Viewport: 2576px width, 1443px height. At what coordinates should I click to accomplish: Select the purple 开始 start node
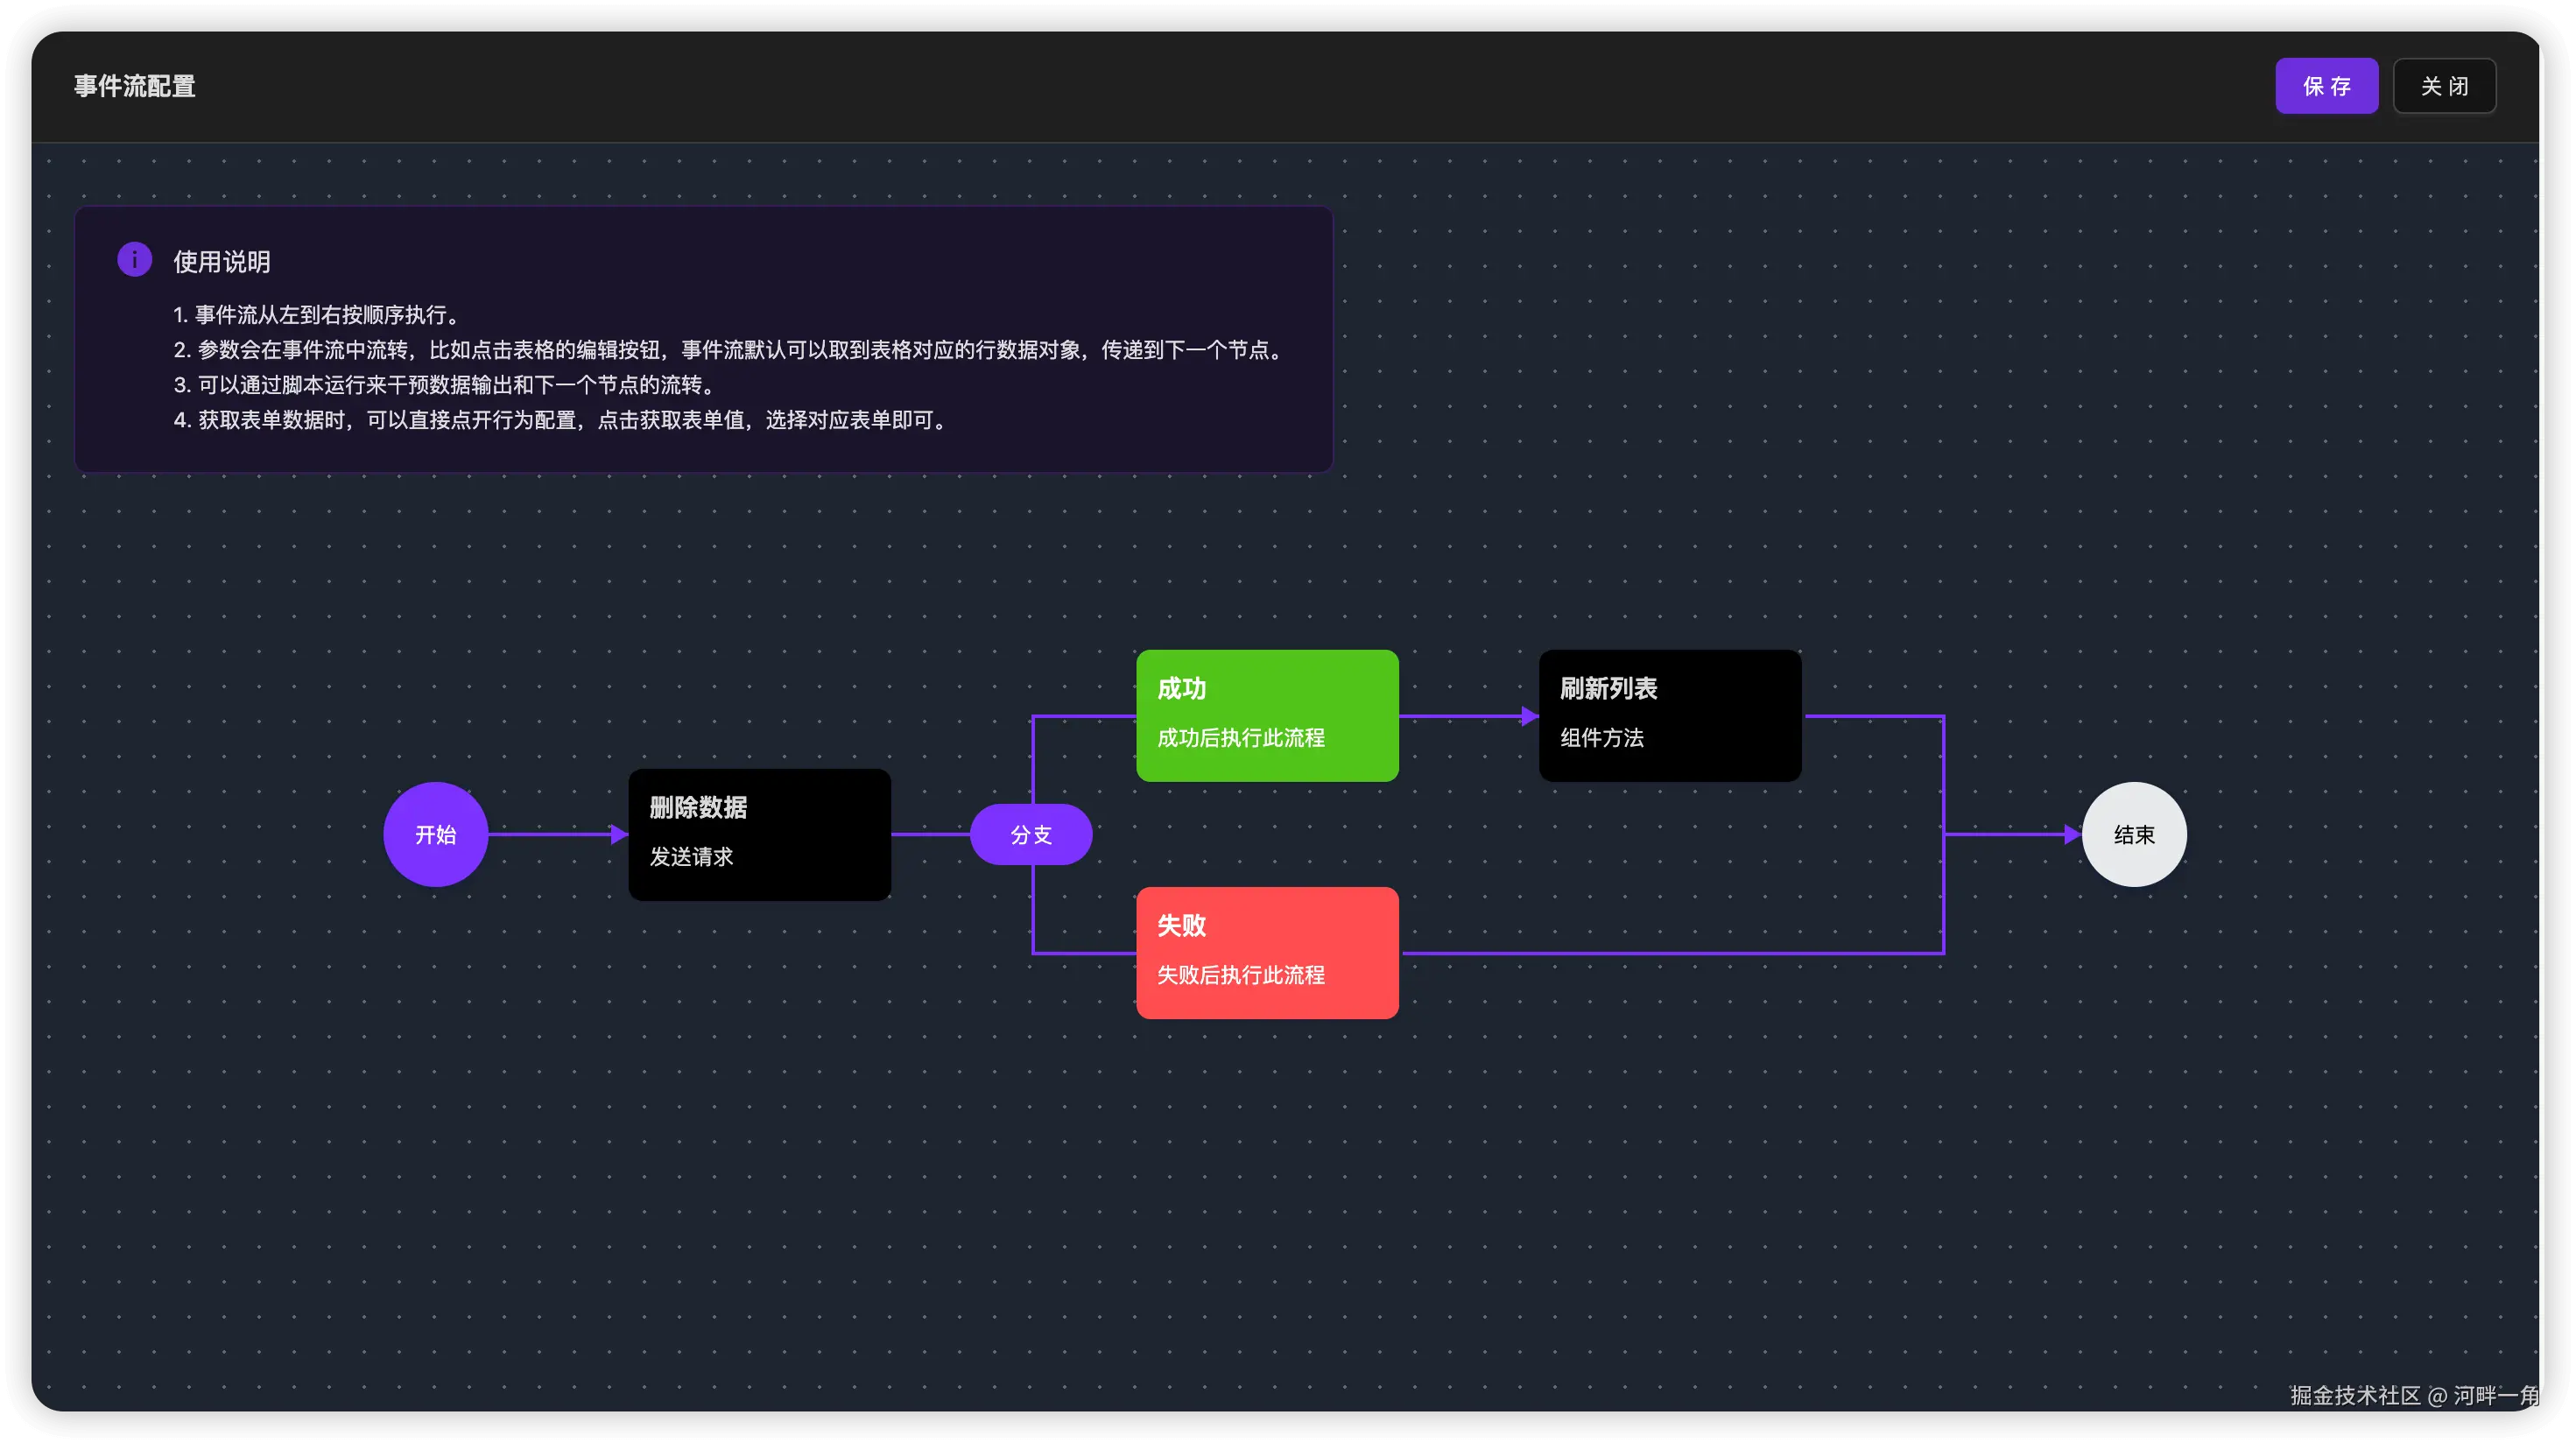click(x=435, y=834)
